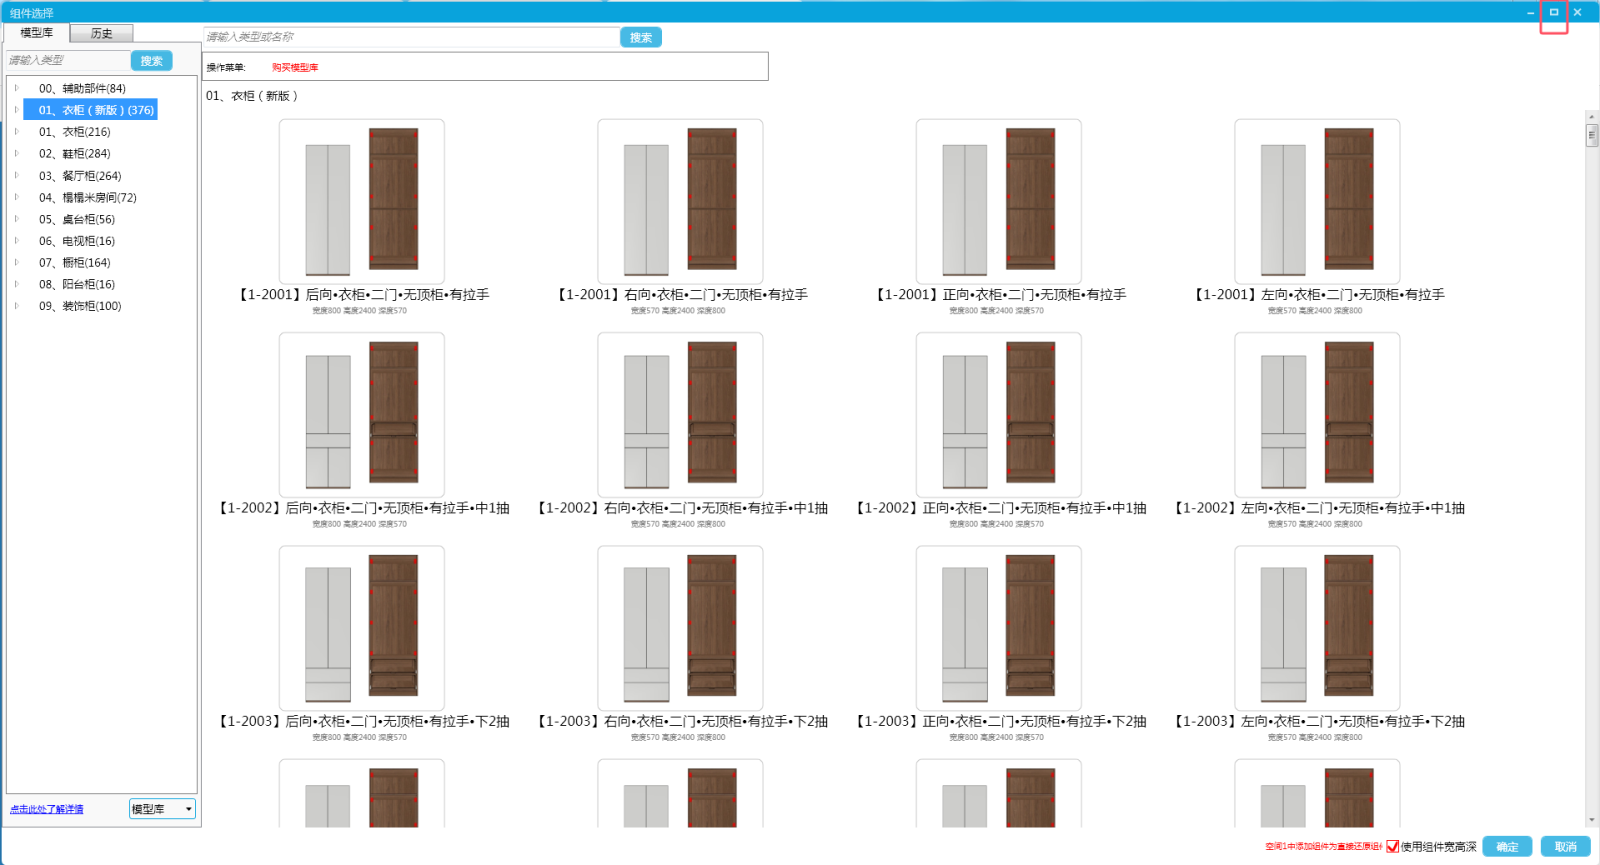Image resolution: width=1600 pixels, height=865 pixels.
Task: Select category 04、榻榻米房间(72)
Action: point(88,197)
